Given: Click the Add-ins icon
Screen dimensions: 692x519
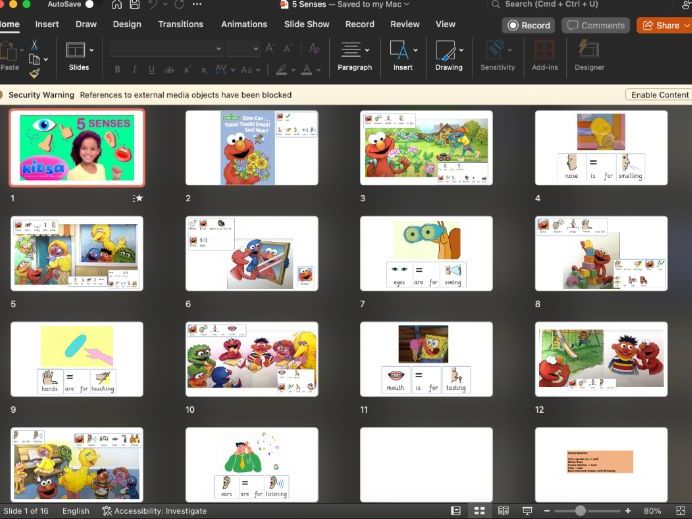Looking at the screenshot, I should point(545,50).
